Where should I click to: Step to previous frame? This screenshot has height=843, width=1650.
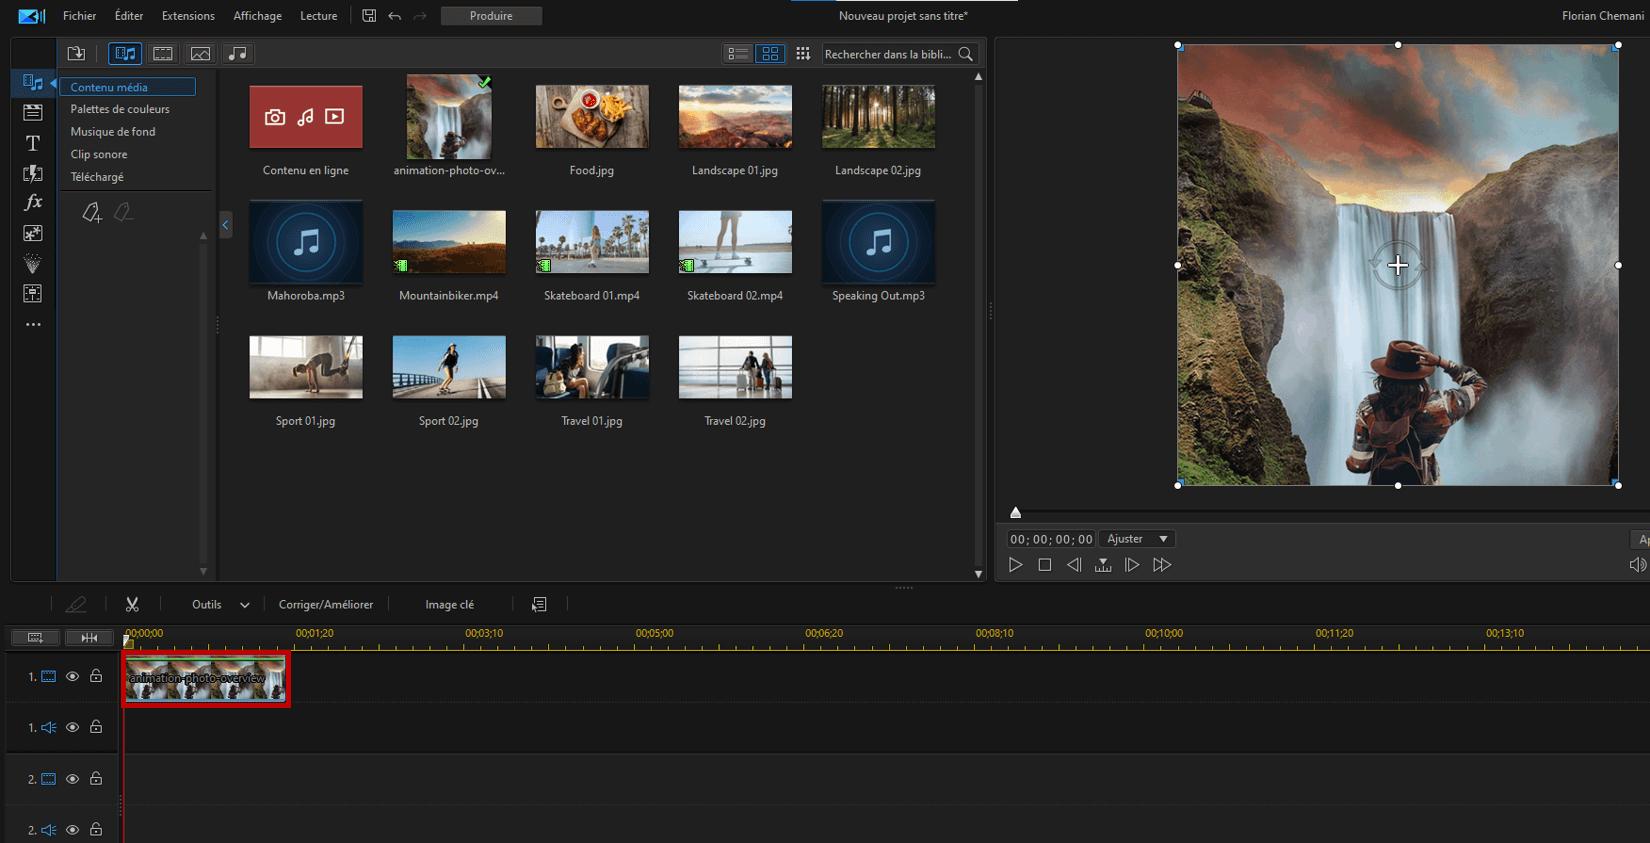1074,565
